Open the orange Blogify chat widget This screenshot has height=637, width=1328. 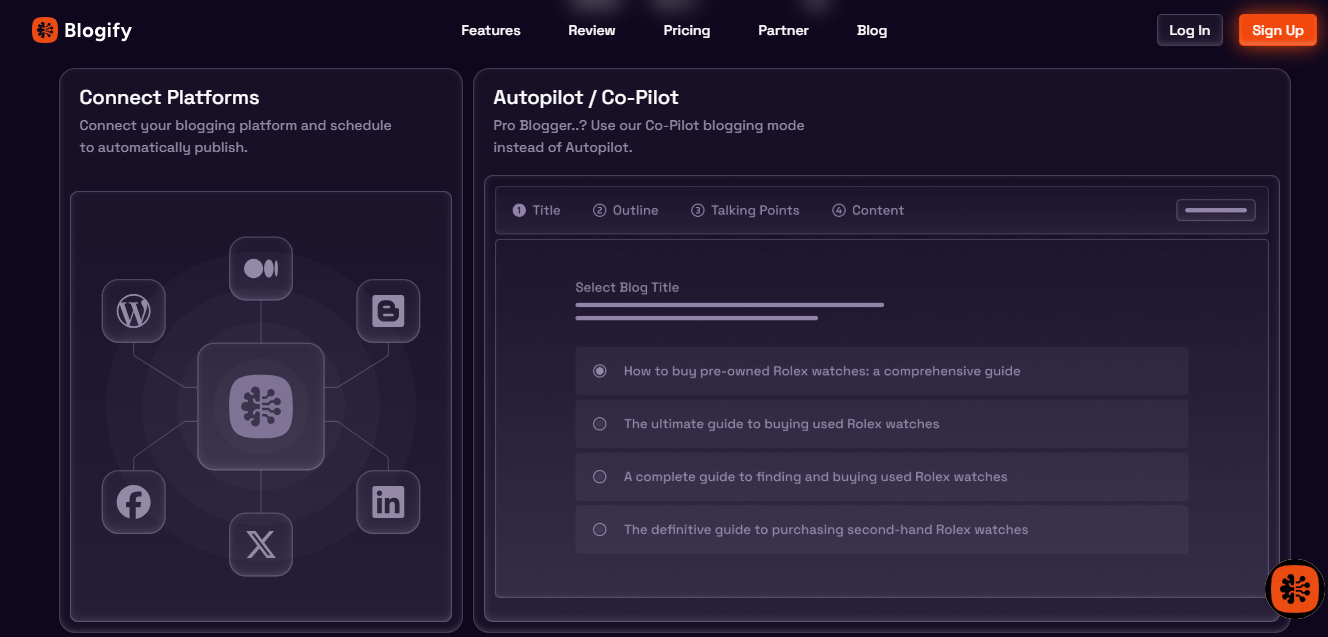[1296, 589]
